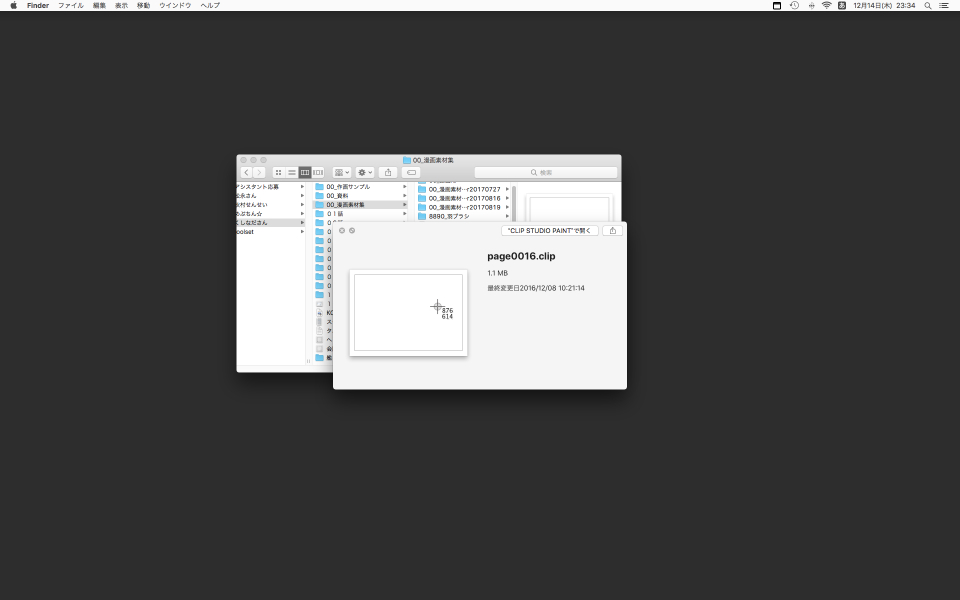
Task: Click the third column scrollbar in Finder
Action: point(514,203)
